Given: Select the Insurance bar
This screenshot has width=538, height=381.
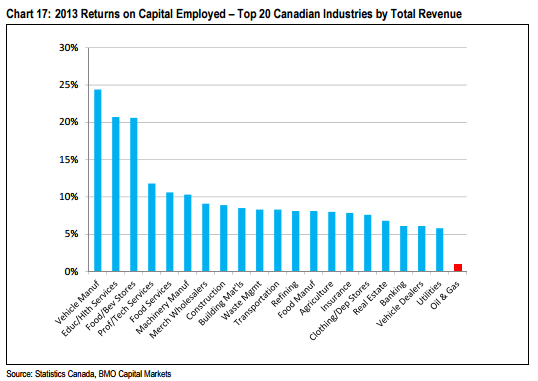Looking at the screenshot, I should [x=350, y=242].
